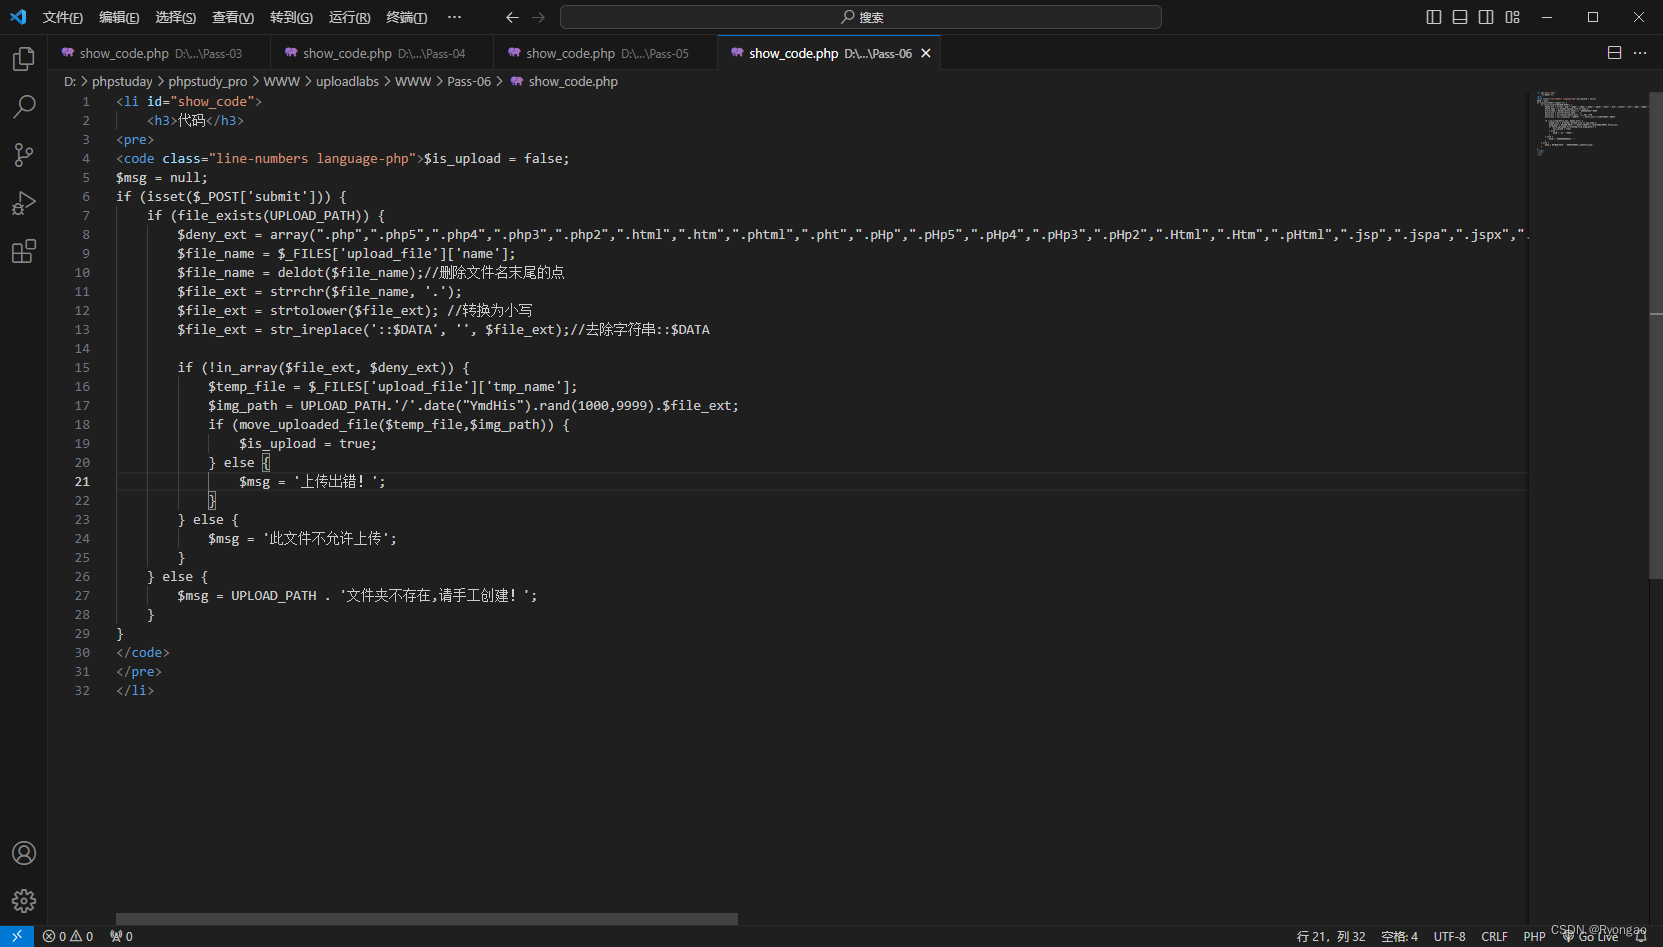Switch to the Pass-03 show_code.php tab
The width and height of the screenshot is (1663, 947).
[159, 53]
